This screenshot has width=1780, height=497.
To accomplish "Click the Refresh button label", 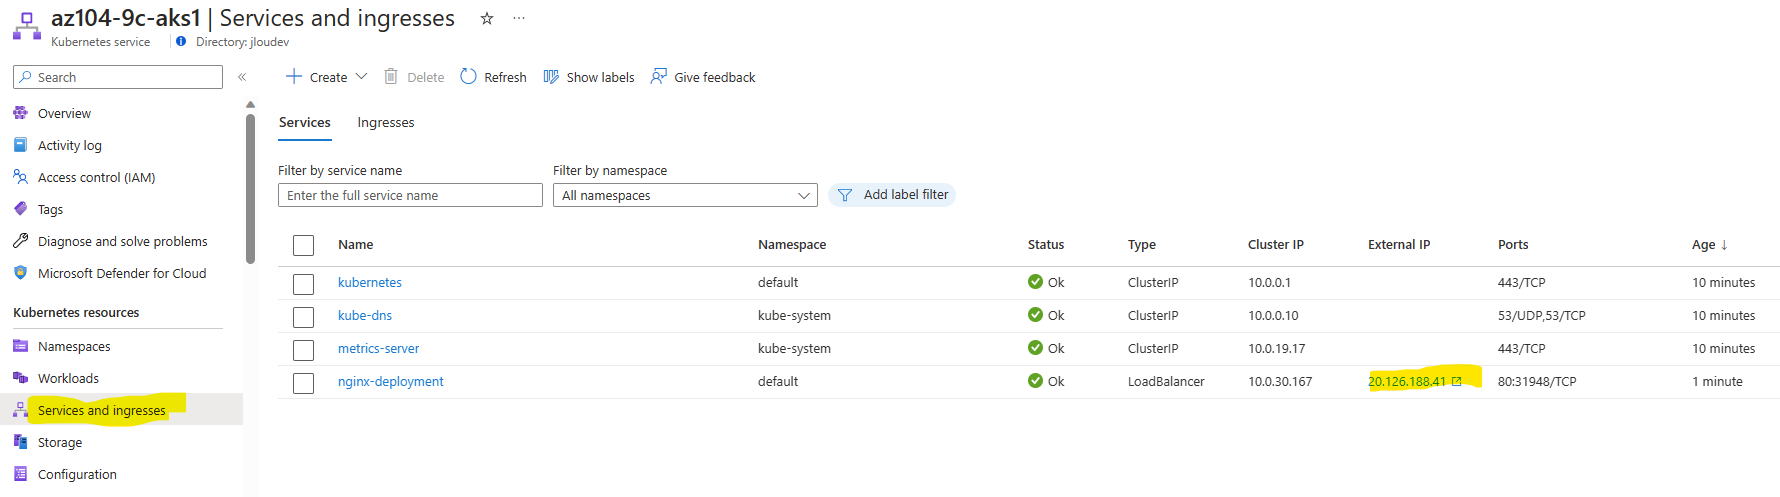I will point(505,77).
